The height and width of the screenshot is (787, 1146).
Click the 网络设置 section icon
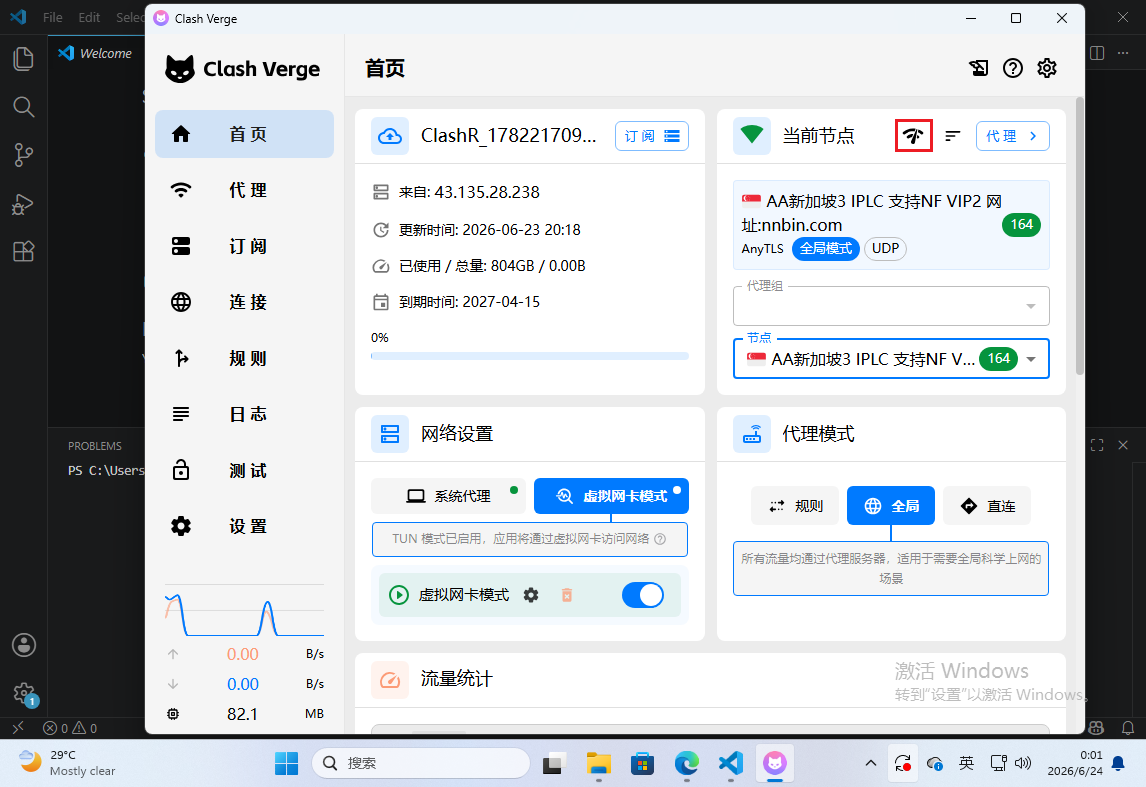(x=390, y=434)
